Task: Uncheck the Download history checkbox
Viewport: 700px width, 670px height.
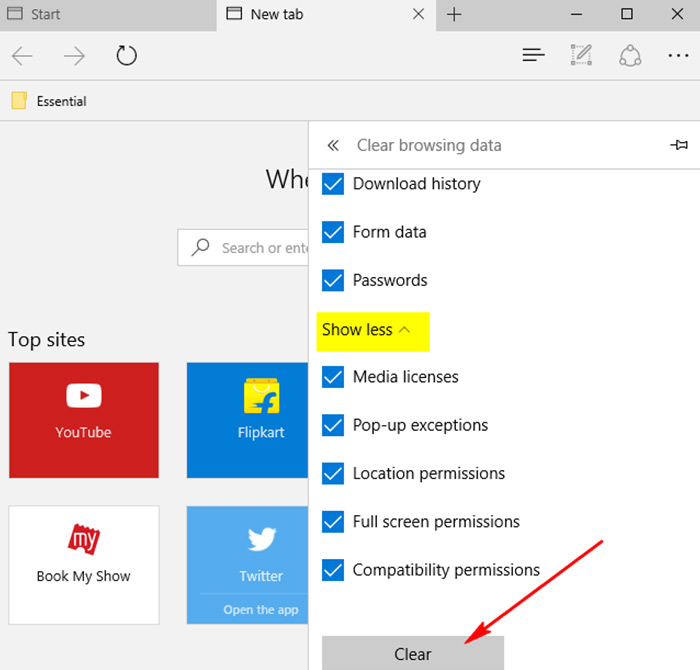Action: point(333,184)
